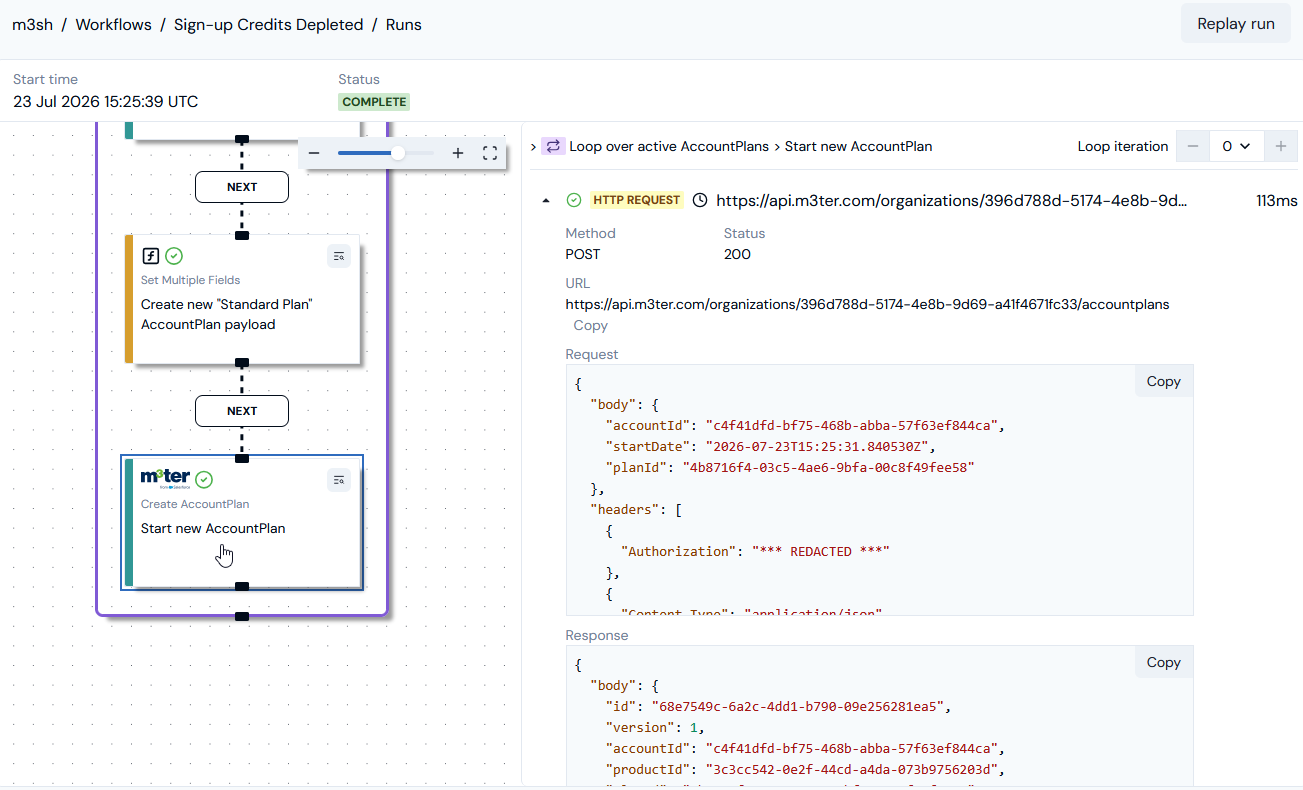
Task: Open details icon on Set Multiple Fields node
Action: [x=339, y=257]
